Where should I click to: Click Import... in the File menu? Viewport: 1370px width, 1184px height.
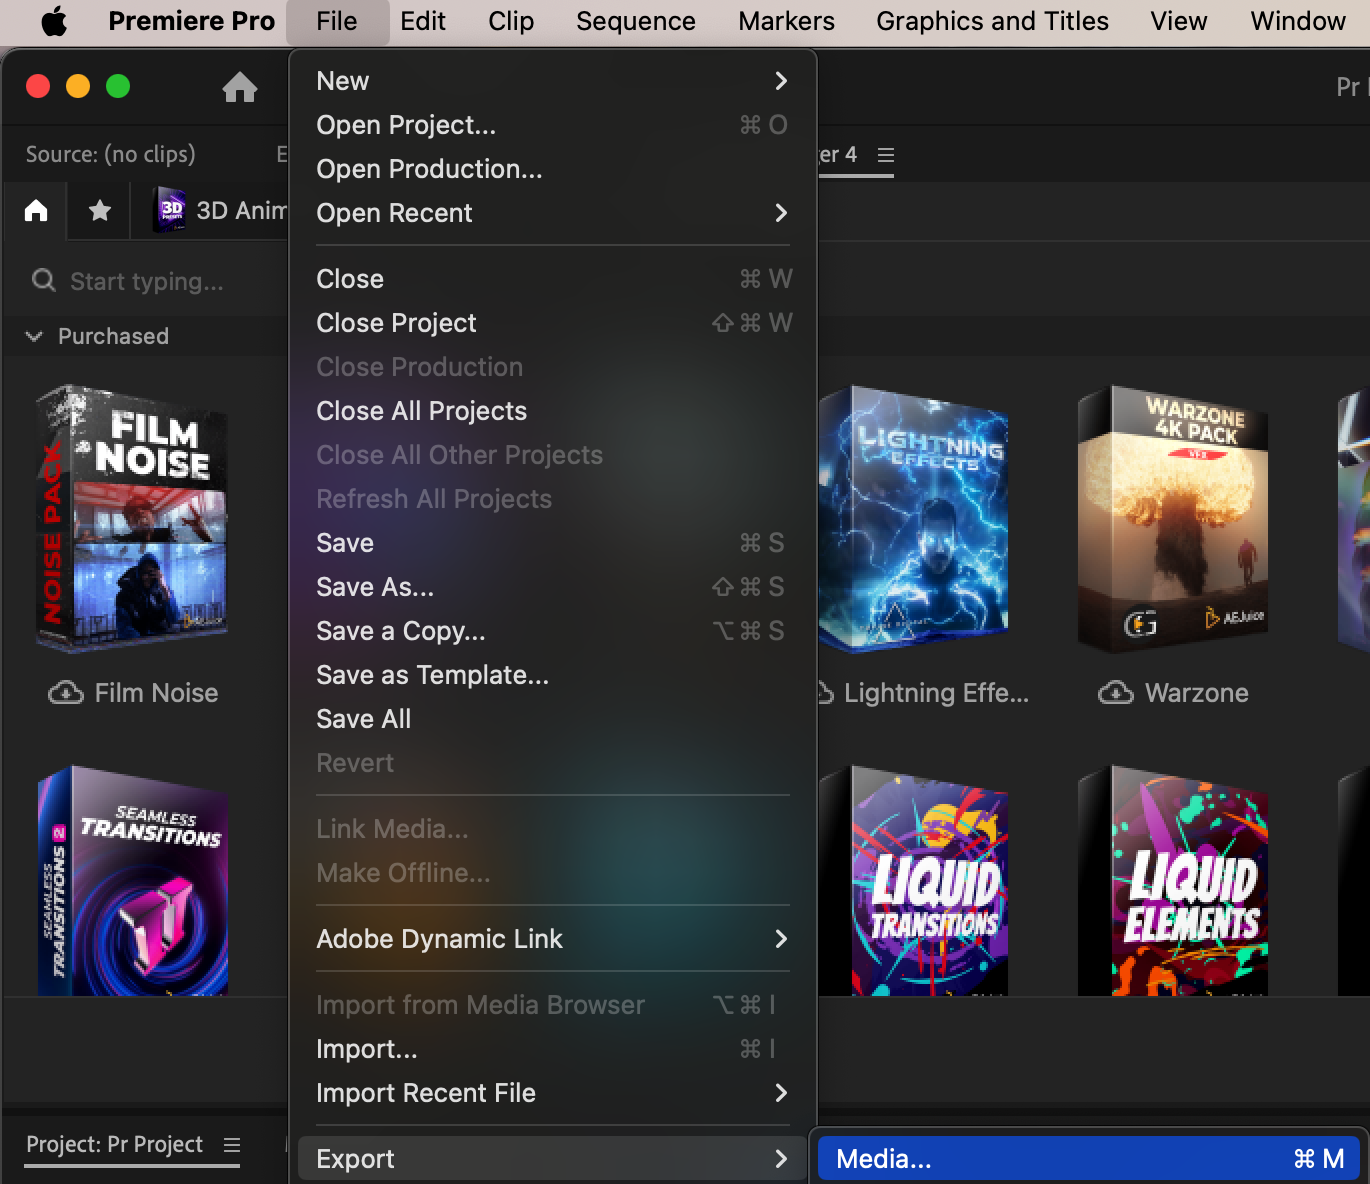(x=366, y=1049)
